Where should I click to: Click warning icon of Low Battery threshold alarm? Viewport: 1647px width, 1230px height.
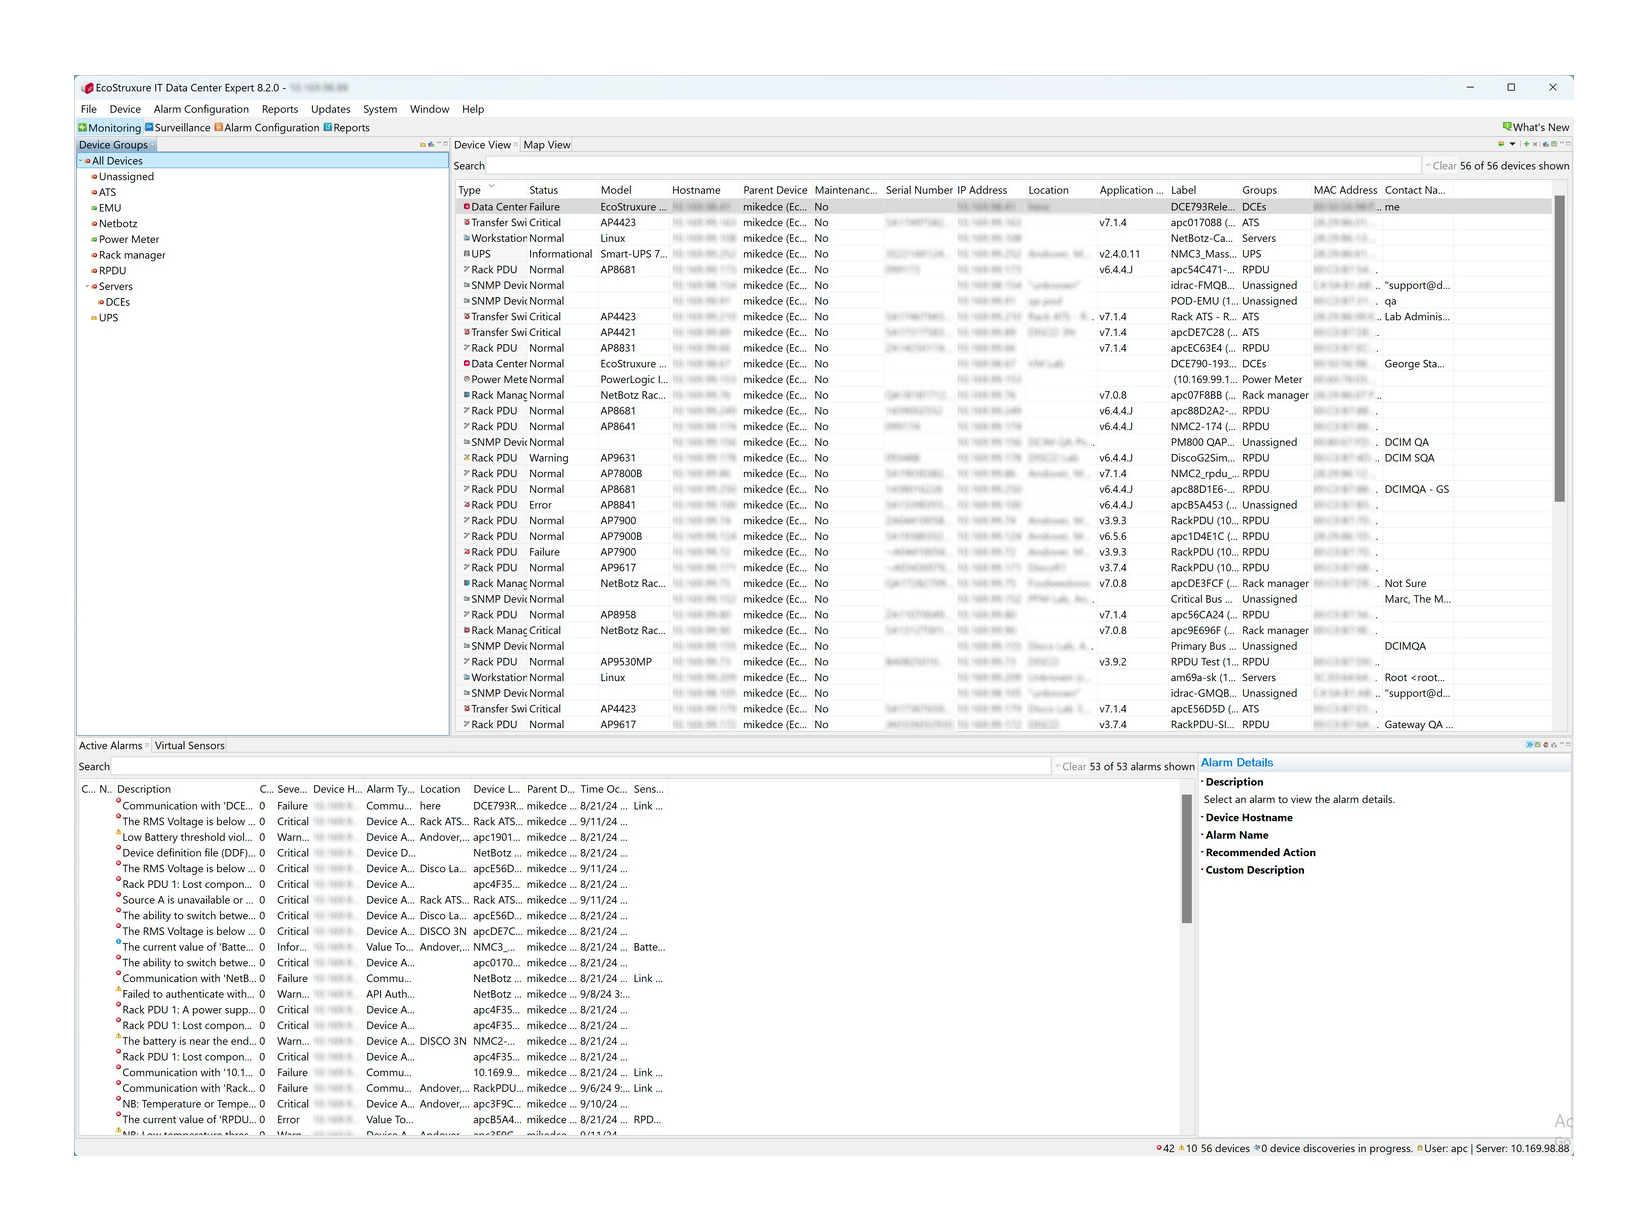118,833
